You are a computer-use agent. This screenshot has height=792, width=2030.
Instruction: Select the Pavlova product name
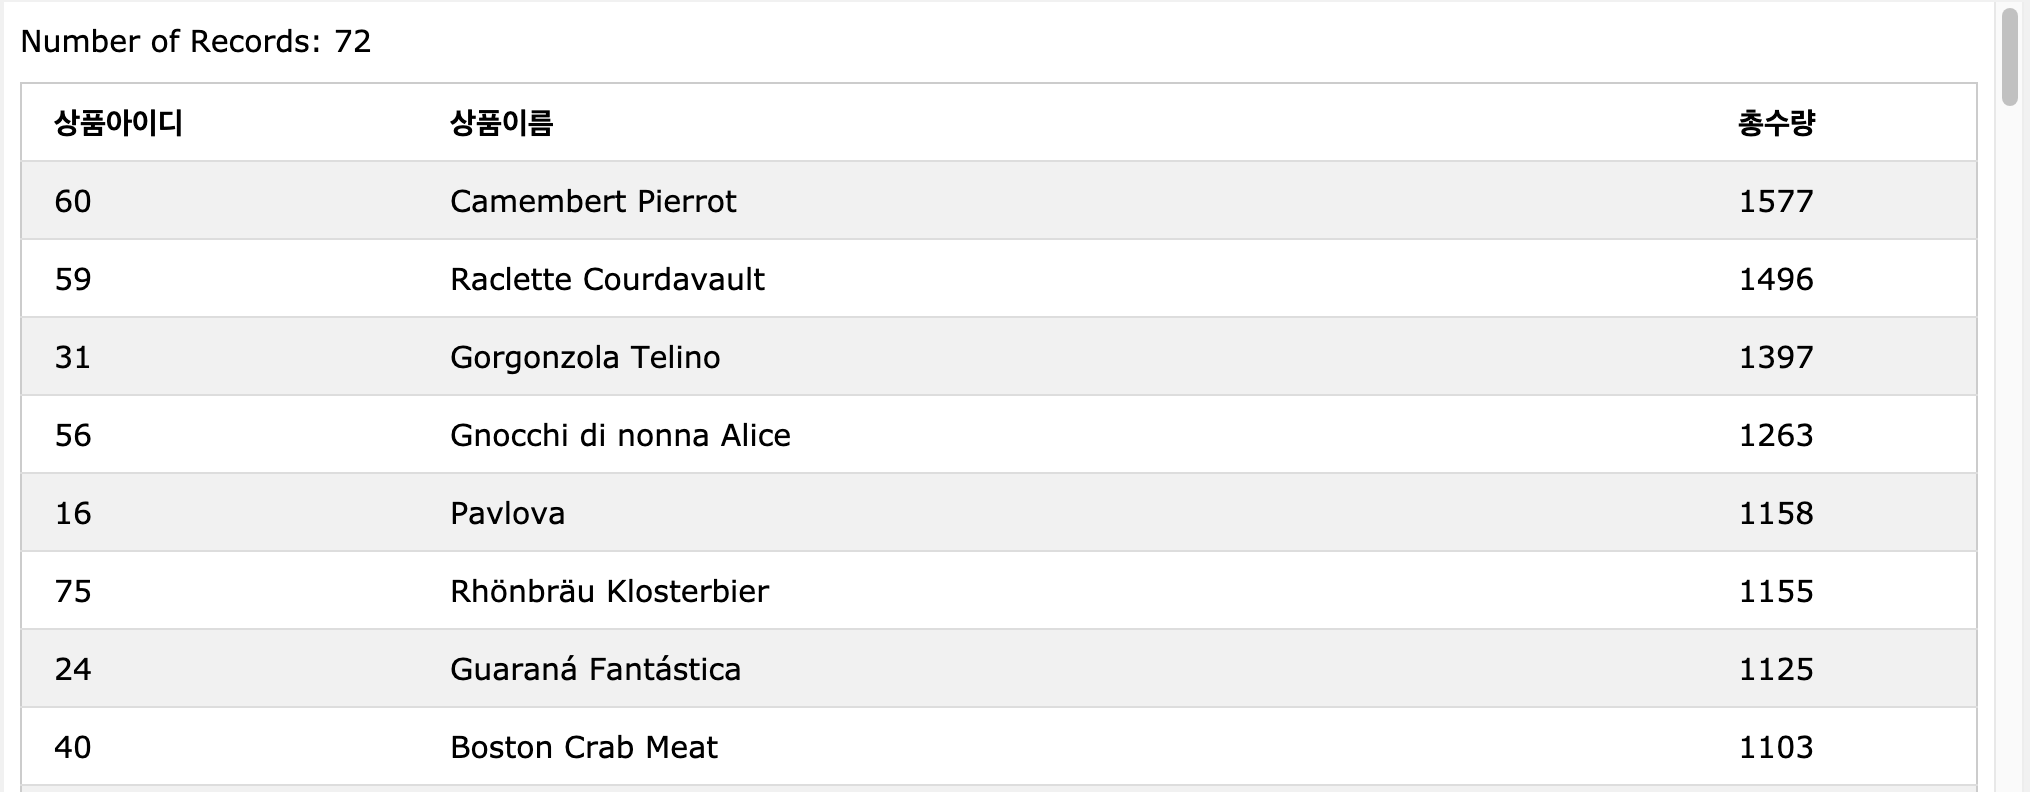click(x=507, y=513)
